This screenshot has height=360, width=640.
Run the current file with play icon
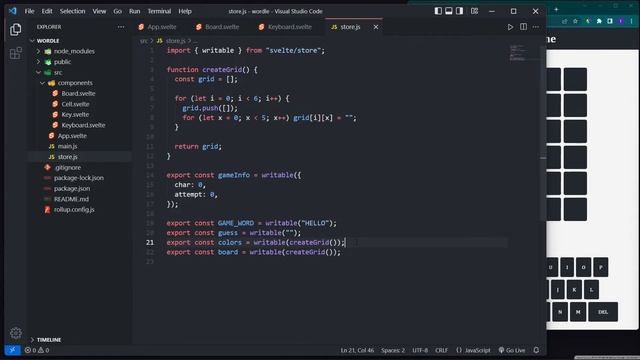tap(510, 27)
